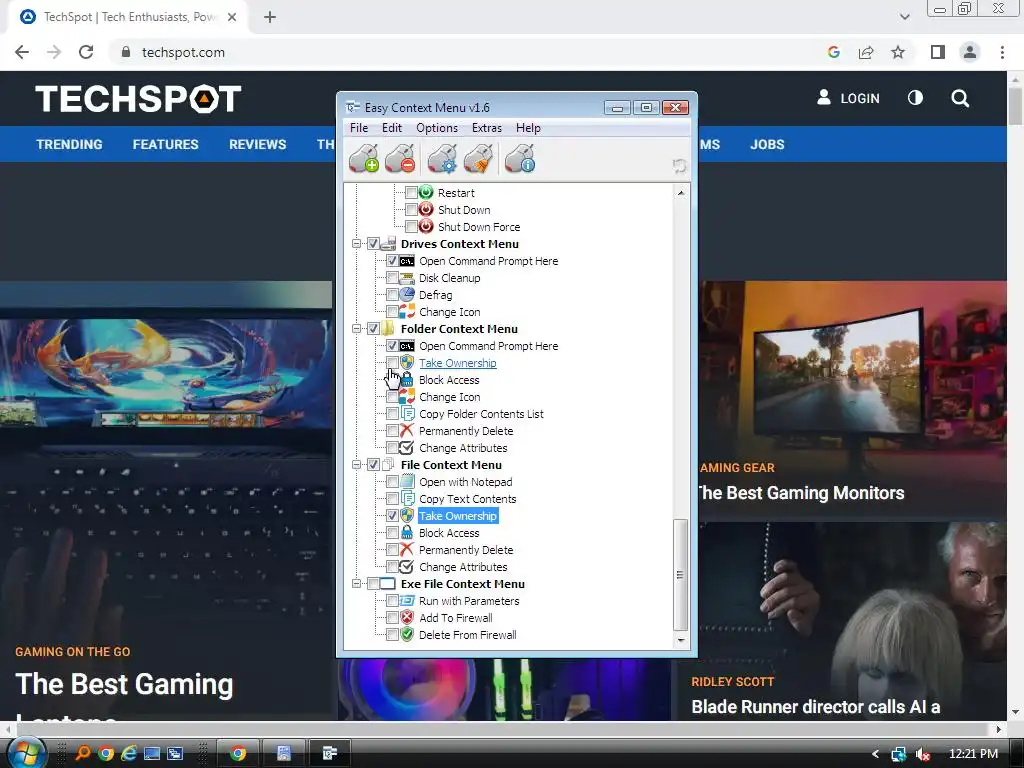This screenshot has height=768, width=1024.
Task: Check the Copy Text Contents checkbox
Action: pyautogui.click(x=392, y=498)
